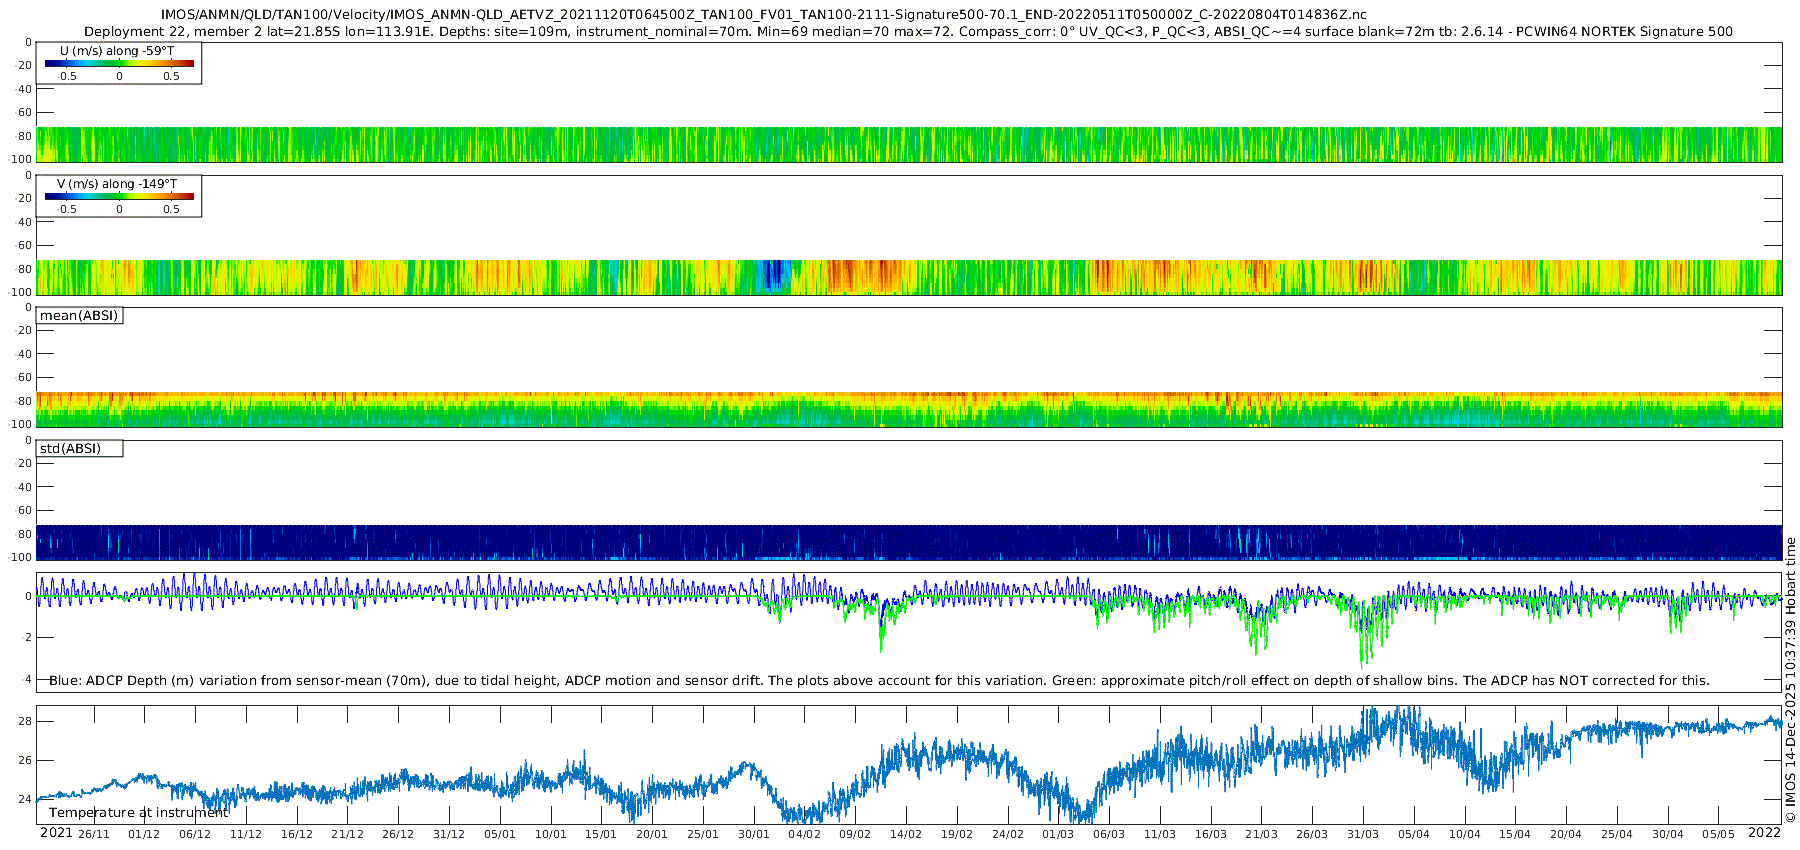This screenshot has width=1800, height=850.
Task: Select the 05/05 date tick label
Action: pyautogui.click(x=1718, y=835)
